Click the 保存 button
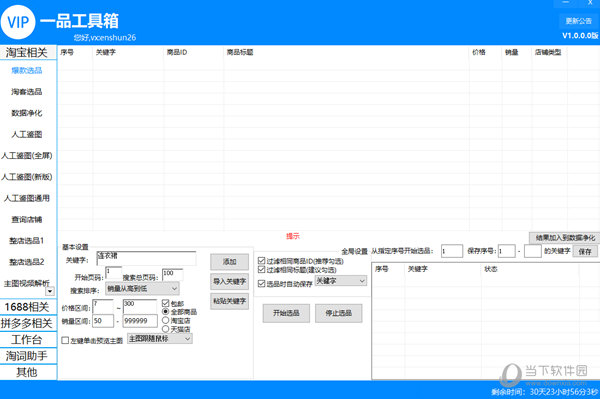The height and width of the screenshot is (399, 600). (585, 251)
